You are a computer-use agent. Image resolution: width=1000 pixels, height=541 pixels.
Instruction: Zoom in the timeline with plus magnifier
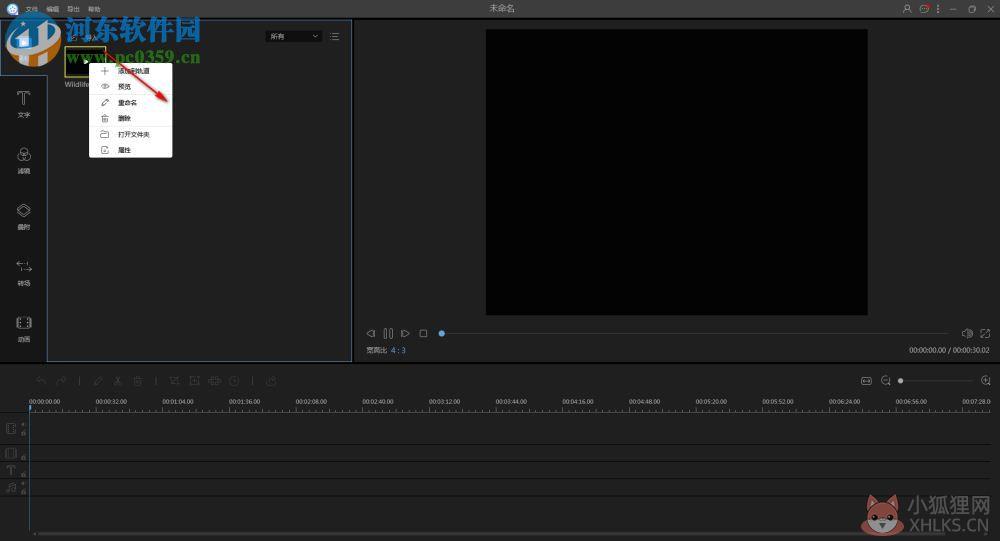pyautogui.click(x=985, y=381)
